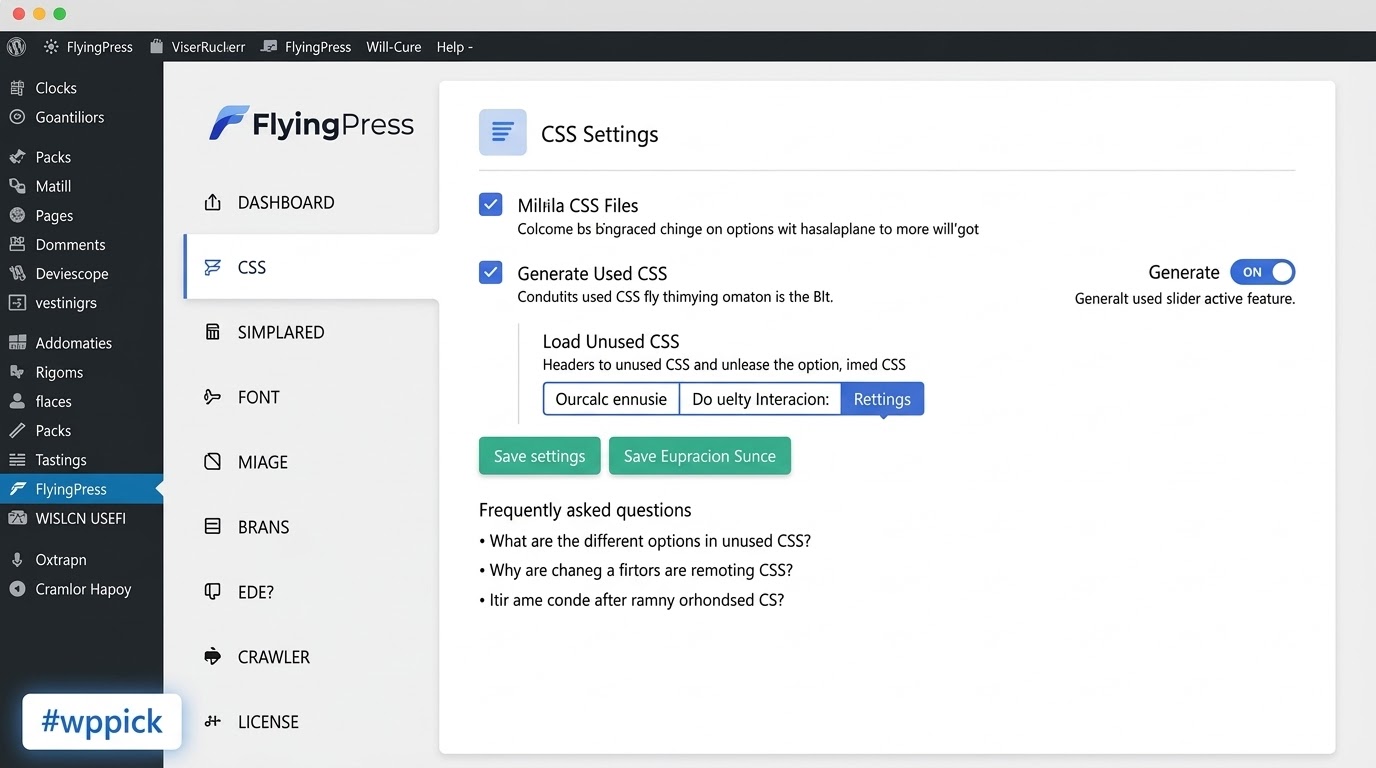Image resolution: width=1376 pixels, height=768 pixels.
Task: Click 'Generalt used slider active feature.' text
Action: (1185, 298)
